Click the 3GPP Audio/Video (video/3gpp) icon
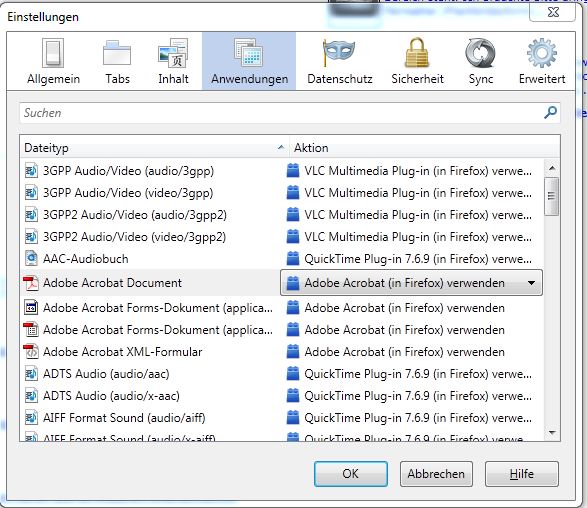587x508 pixels. 31,193
